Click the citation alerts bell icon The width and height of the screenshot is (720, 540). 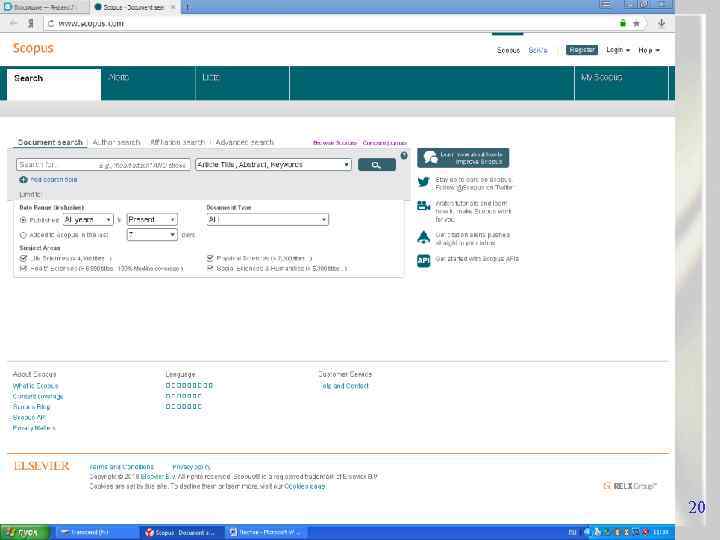click(423, 237)
